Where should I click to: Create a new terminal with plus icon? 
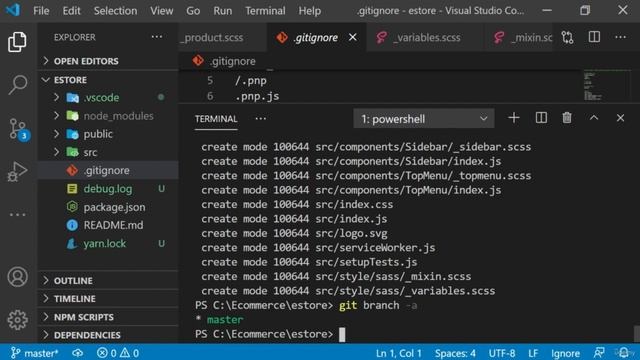[513, 118]
